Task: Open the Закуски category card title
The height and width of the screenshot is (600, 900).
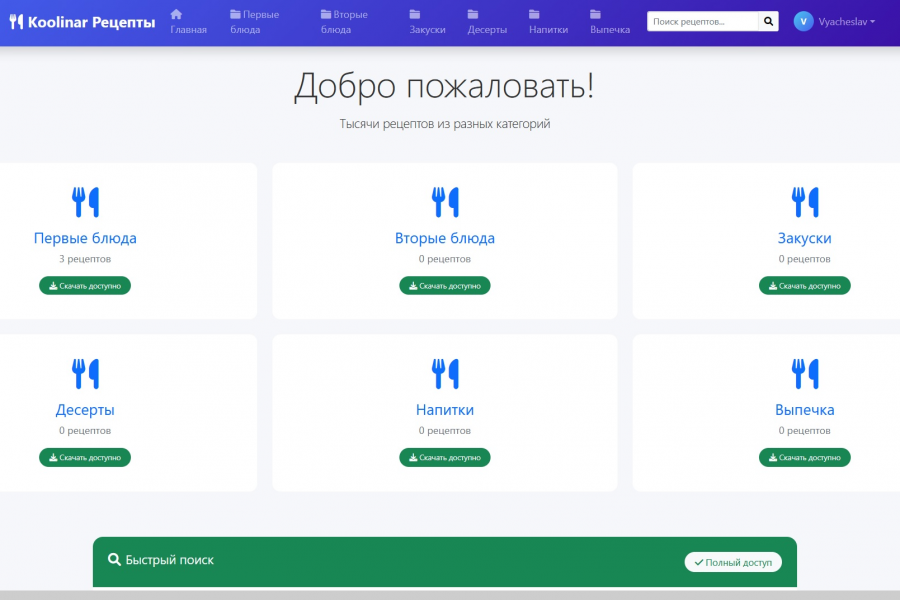Action: pyautogui.click(x=805, y=238)
